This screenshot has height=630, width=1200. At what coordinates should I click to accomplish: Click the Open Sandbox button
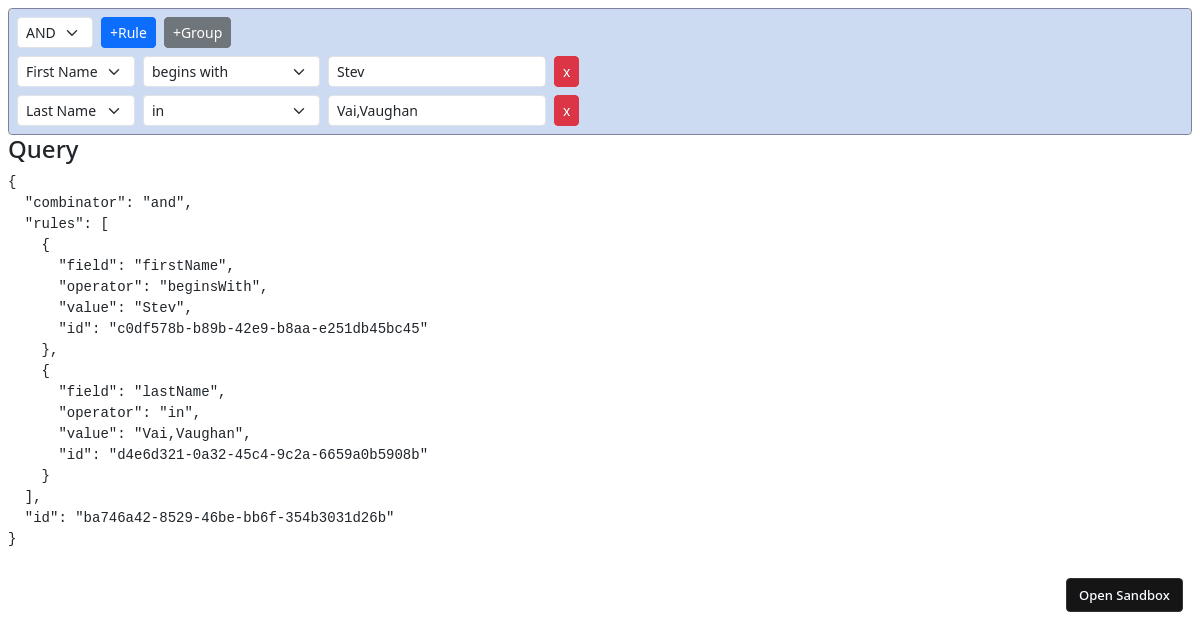tap(1124, 594)
